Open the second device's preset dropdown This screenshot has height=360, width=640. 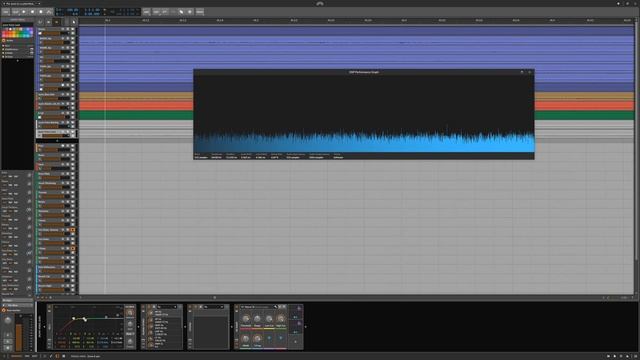(x=168, y=307)
